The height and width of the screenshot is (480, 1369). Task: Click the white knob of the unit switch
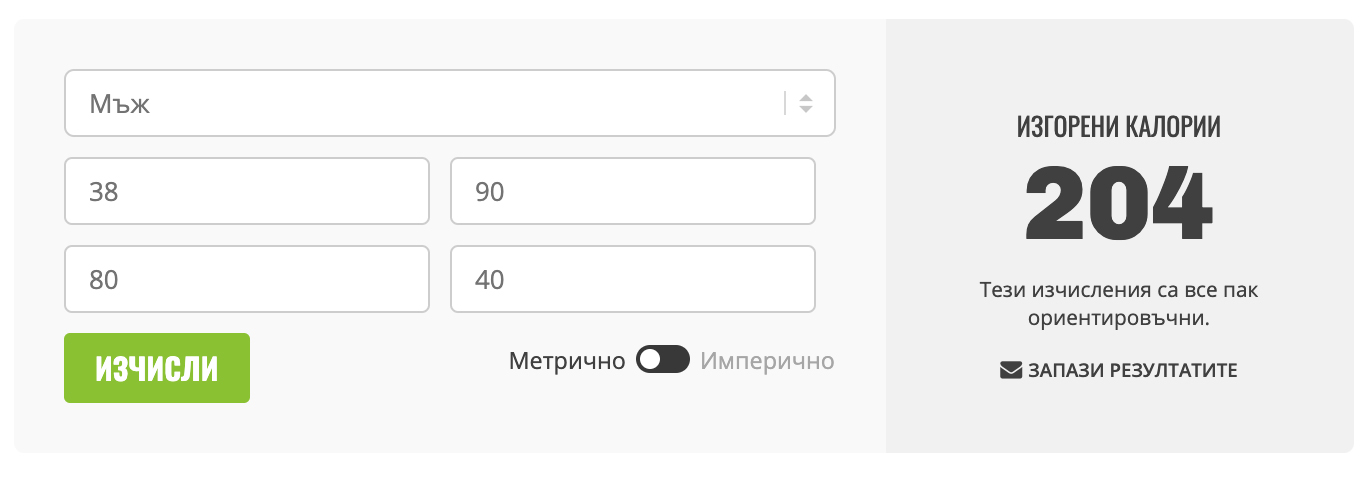(650, 360)
